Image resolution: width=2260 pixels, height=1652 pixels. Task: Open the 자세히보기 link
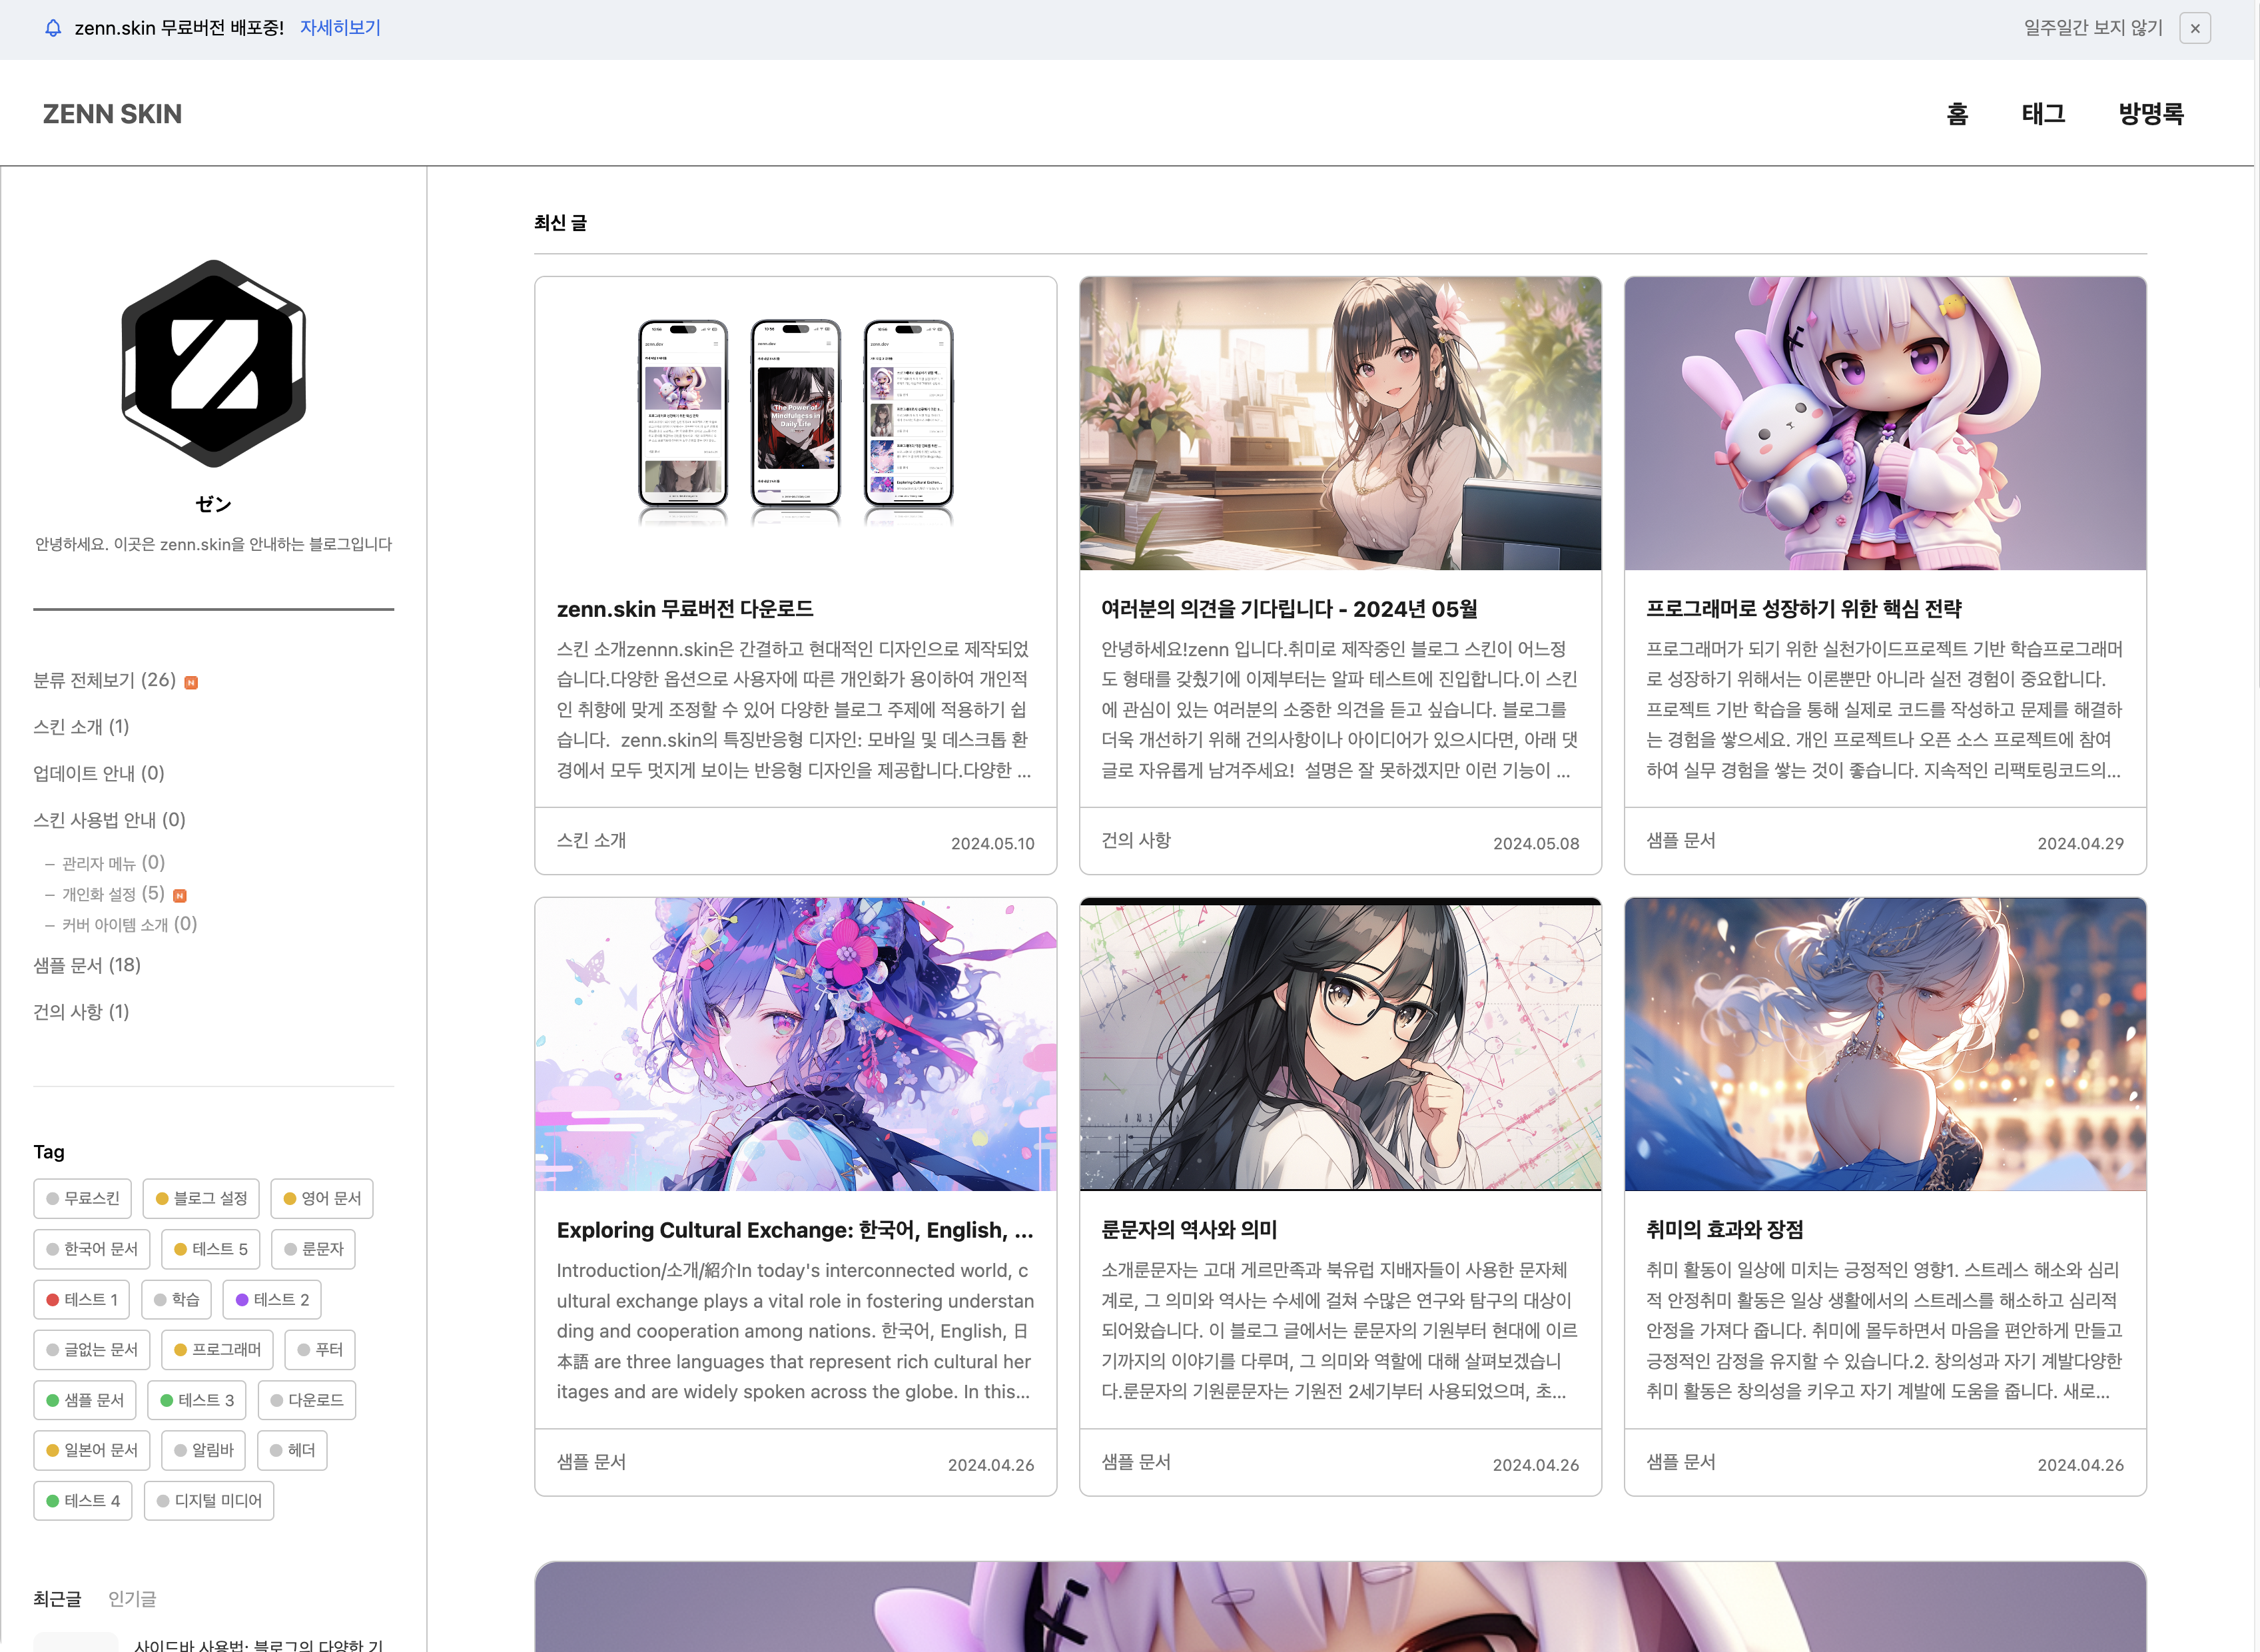pyautogui.click(x=340, y=28)
